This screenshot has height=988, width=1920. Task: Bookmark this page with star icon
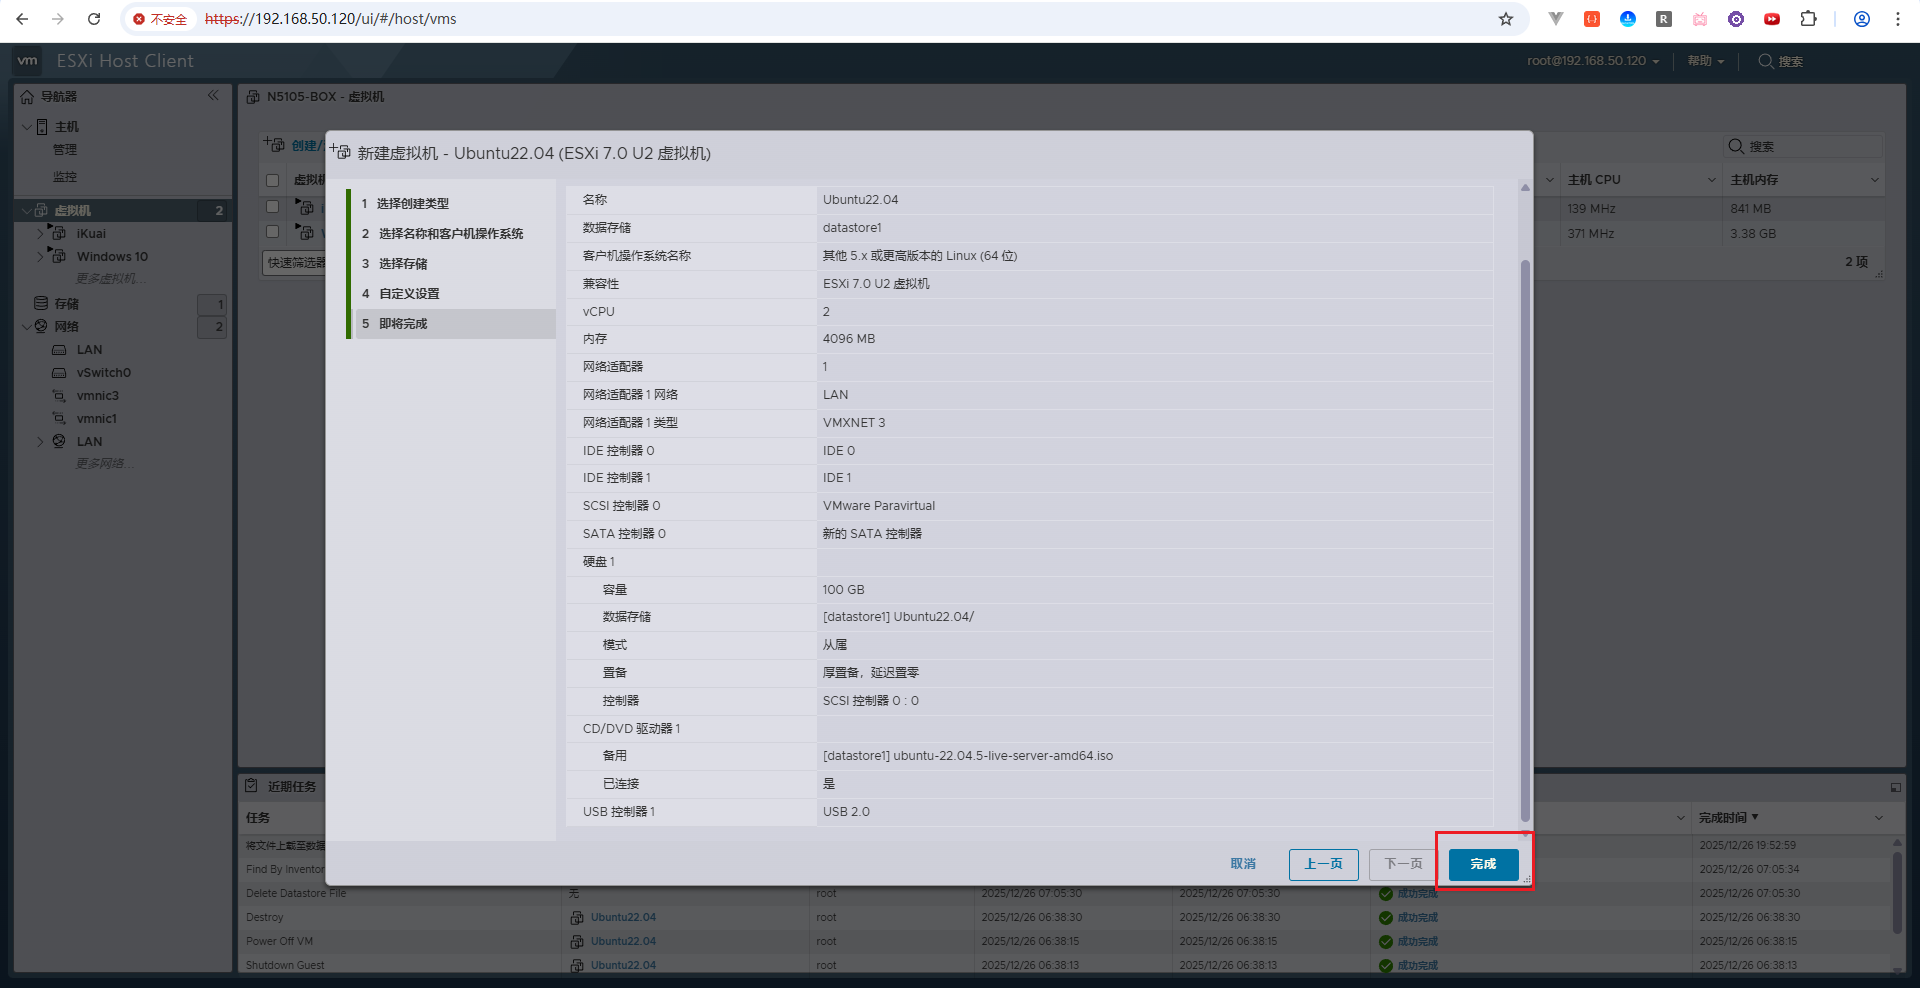pyautogui.click(x=1505, y=19)
